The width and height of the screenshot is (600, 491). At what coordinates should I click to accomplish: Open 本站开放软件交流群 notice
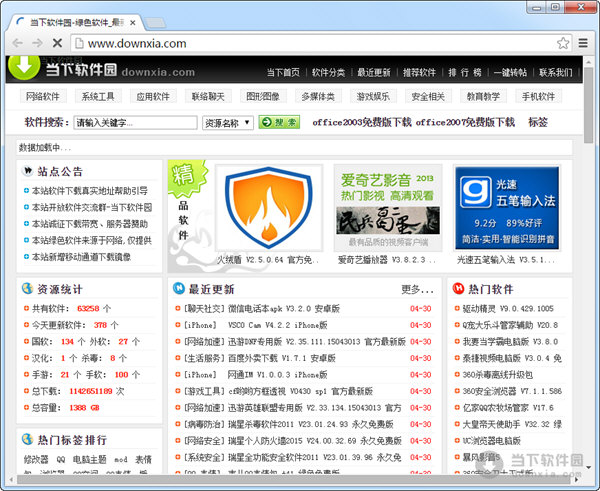(x=92, y=207)
